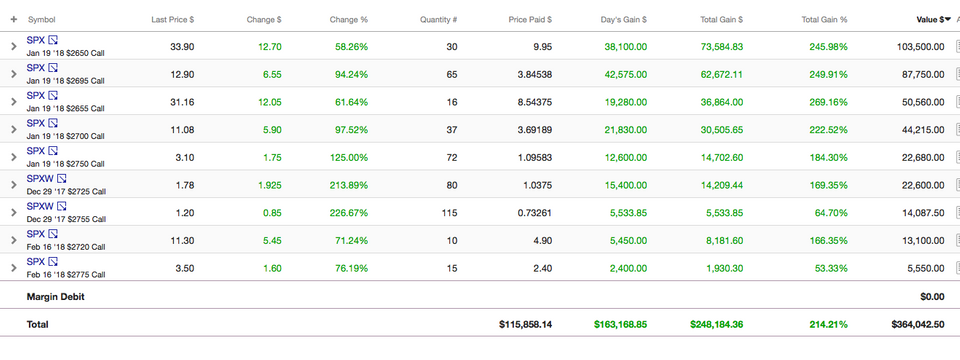Expand the Dec 29 '17 $2725 Call row
Image resolution: width=960 pixels, height=360 pixels.
coord(13,184)
